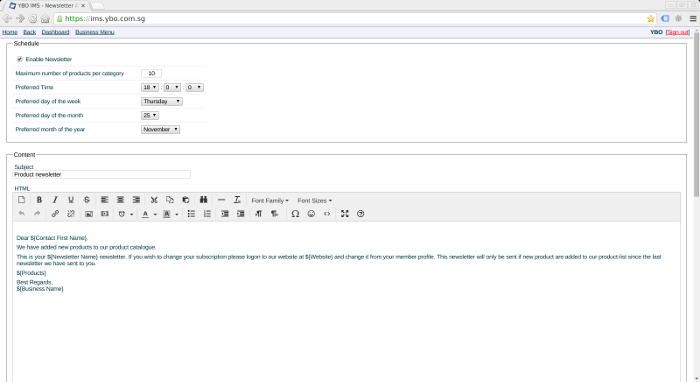
Task: Open emoticons smiley picker
Action: (311, 214)
